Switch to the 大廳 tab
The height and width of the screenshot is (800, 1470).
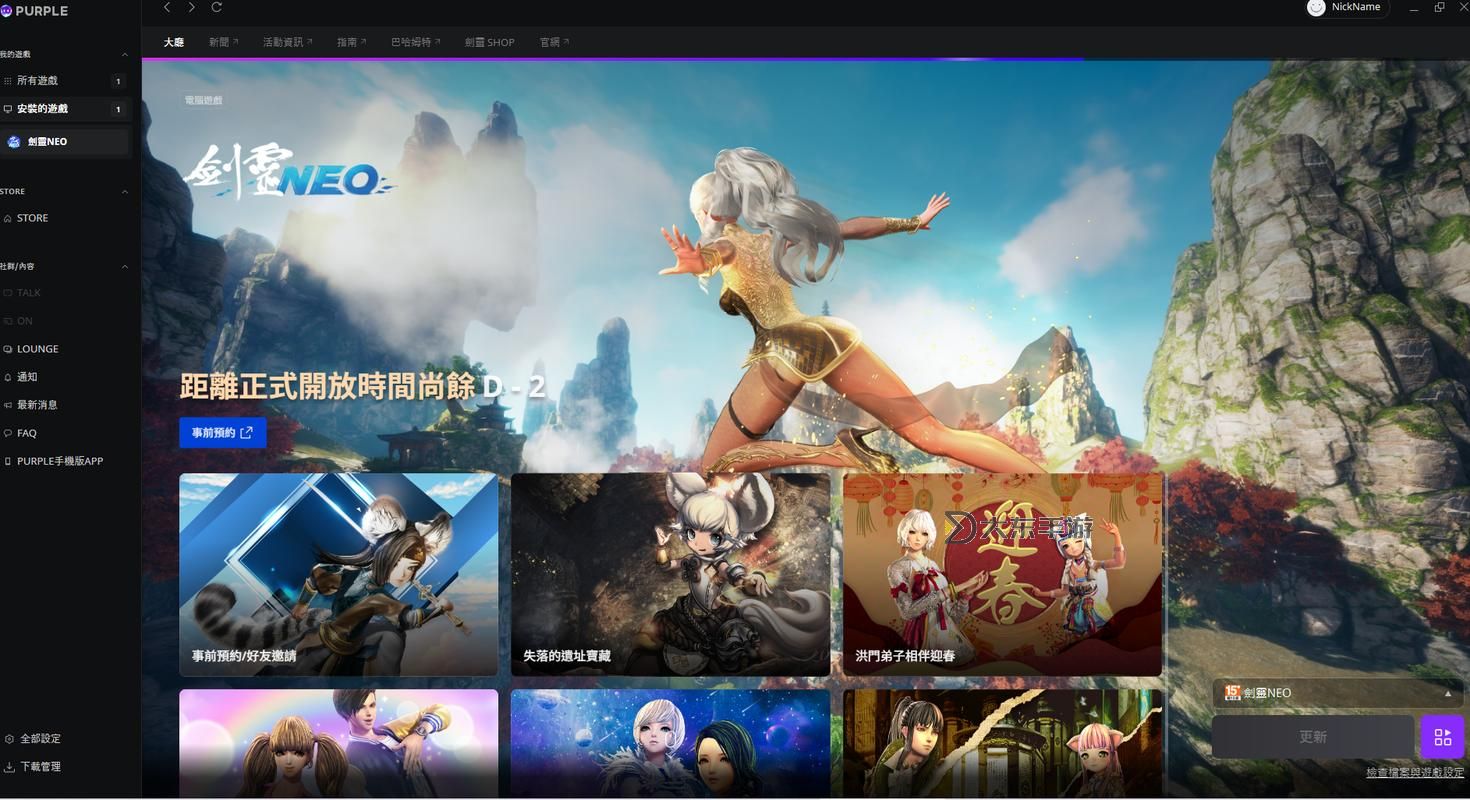pos(174,42)
